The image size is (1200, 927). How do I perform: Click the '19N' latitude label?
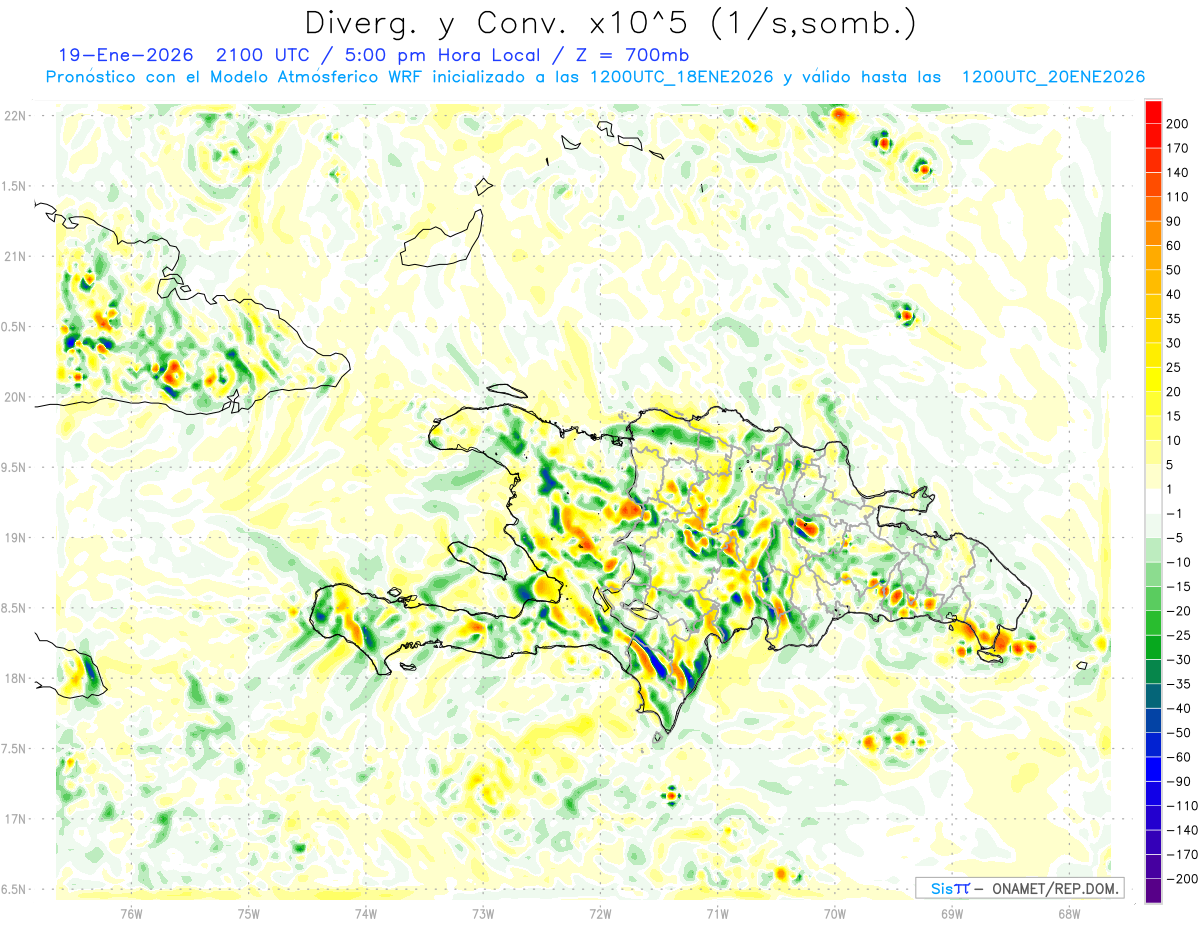tap(15, 538)
